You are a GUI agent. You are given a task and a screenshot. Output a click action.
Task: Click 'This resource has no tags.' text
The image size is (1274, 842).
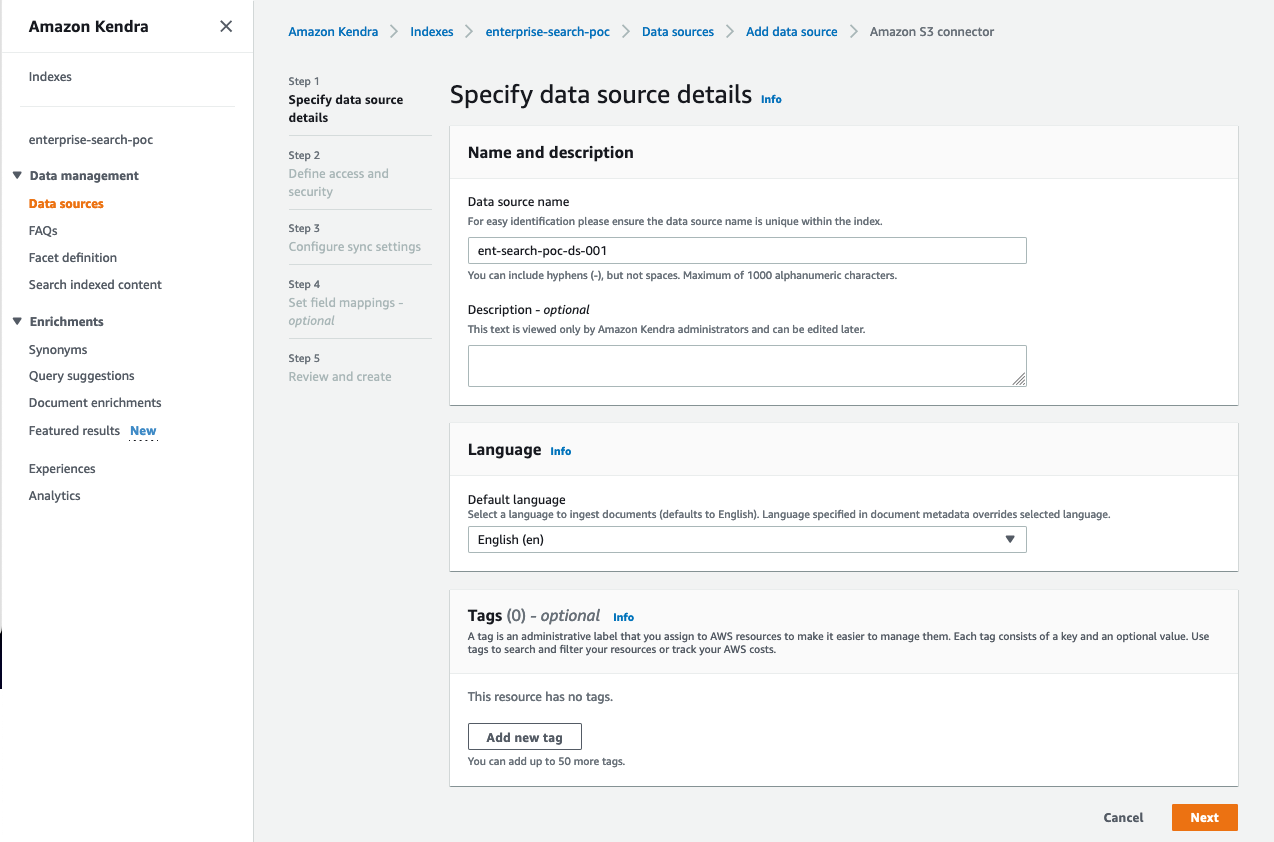tap(540, 697)
